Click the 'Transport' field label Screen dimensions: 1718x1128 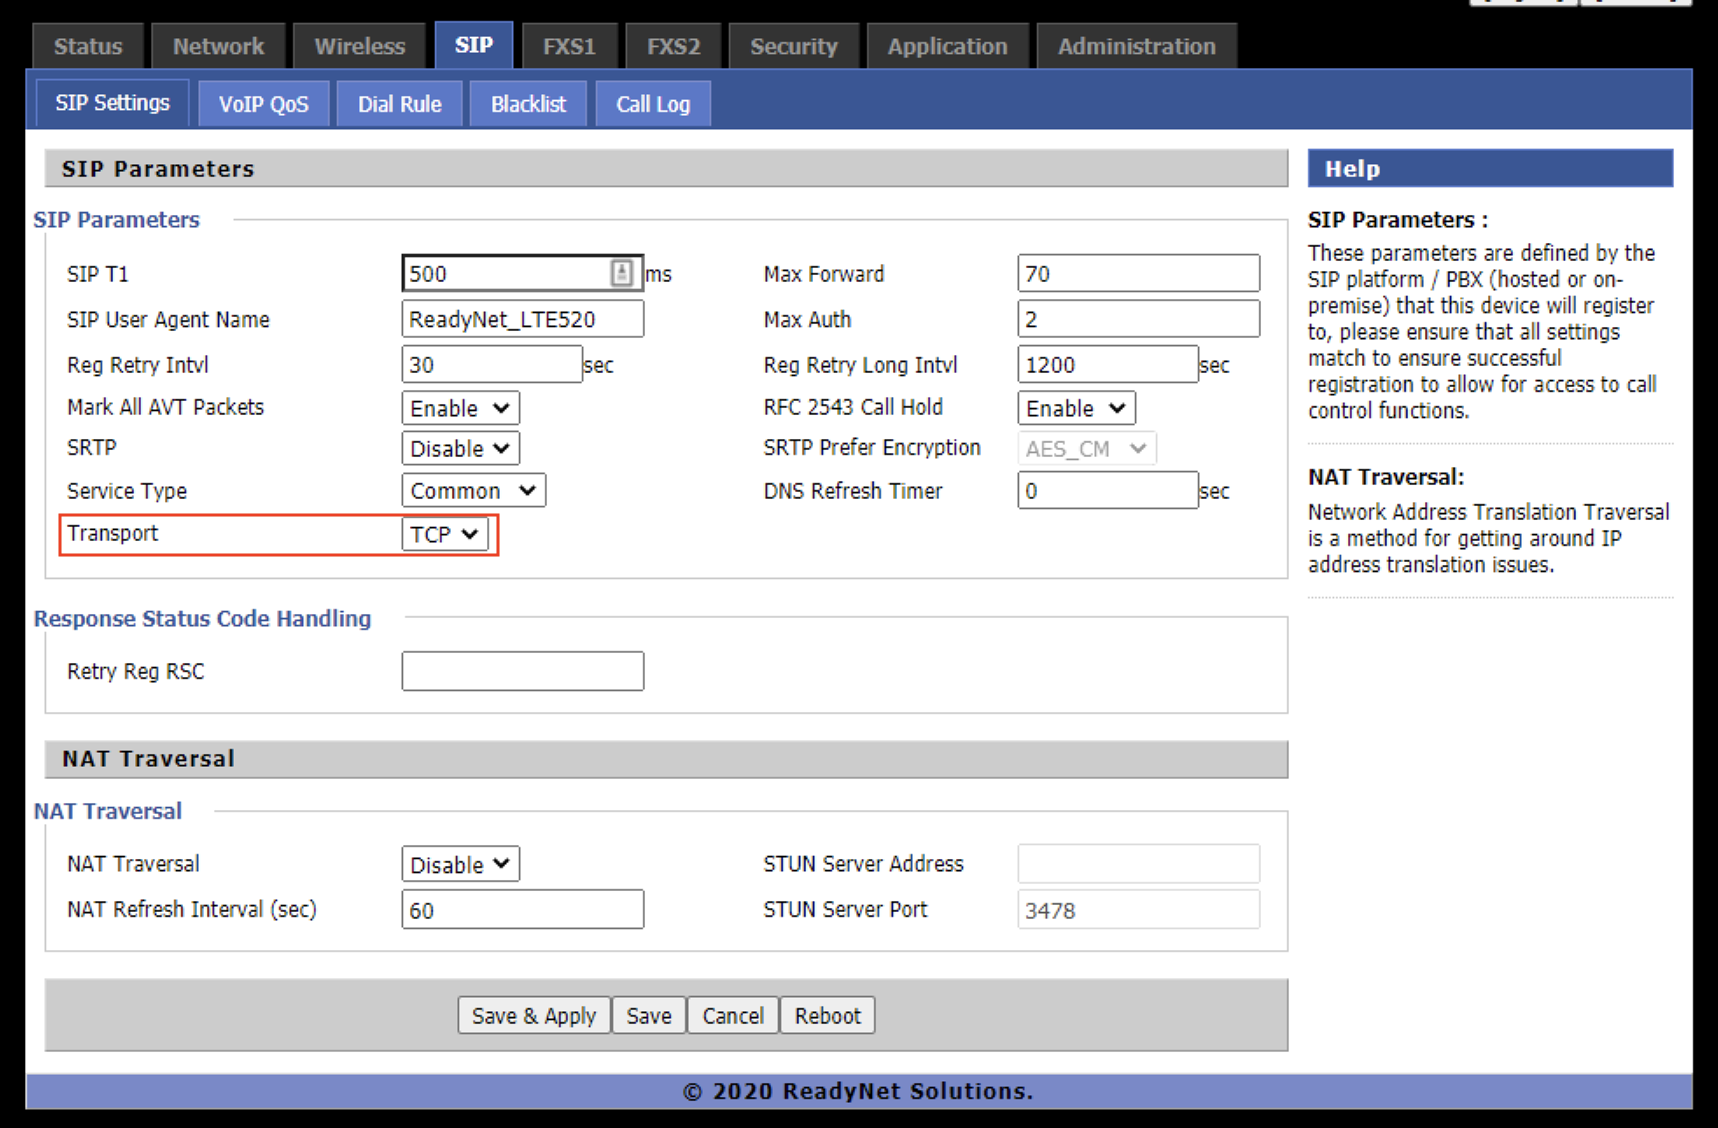coord(112,533)
